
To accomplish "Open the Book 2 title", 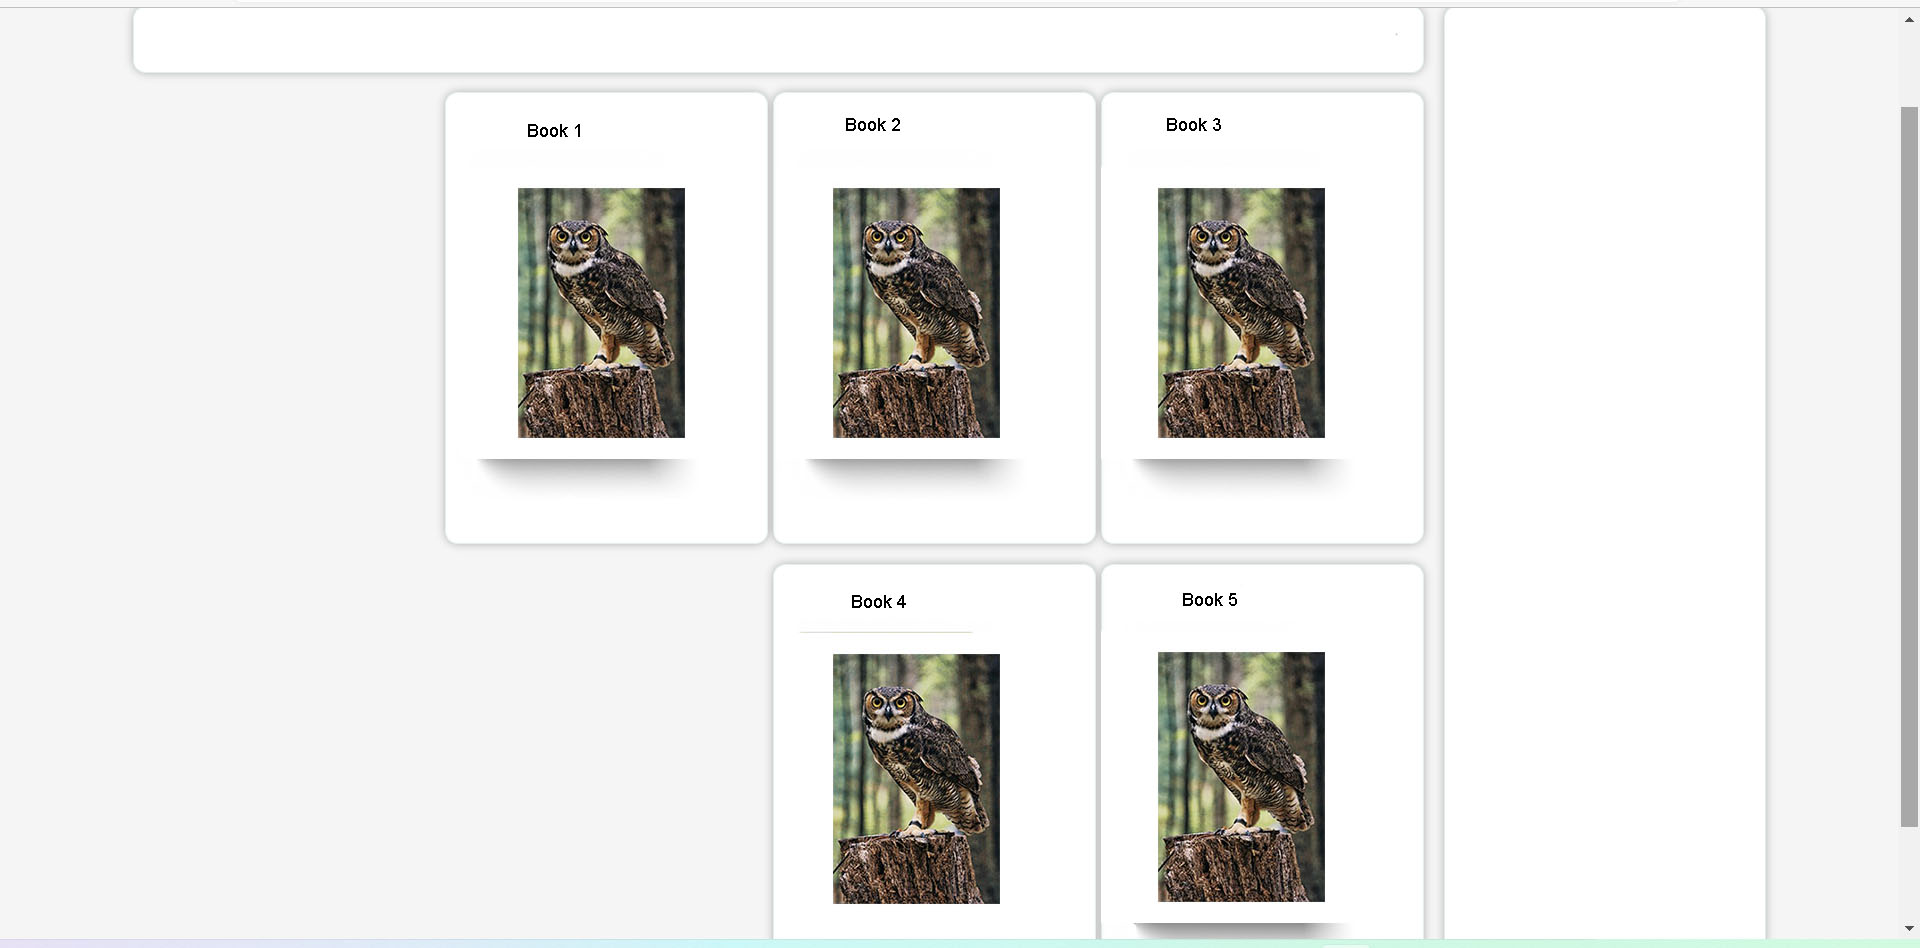I will pyautogui.click(x=872, y=125).
